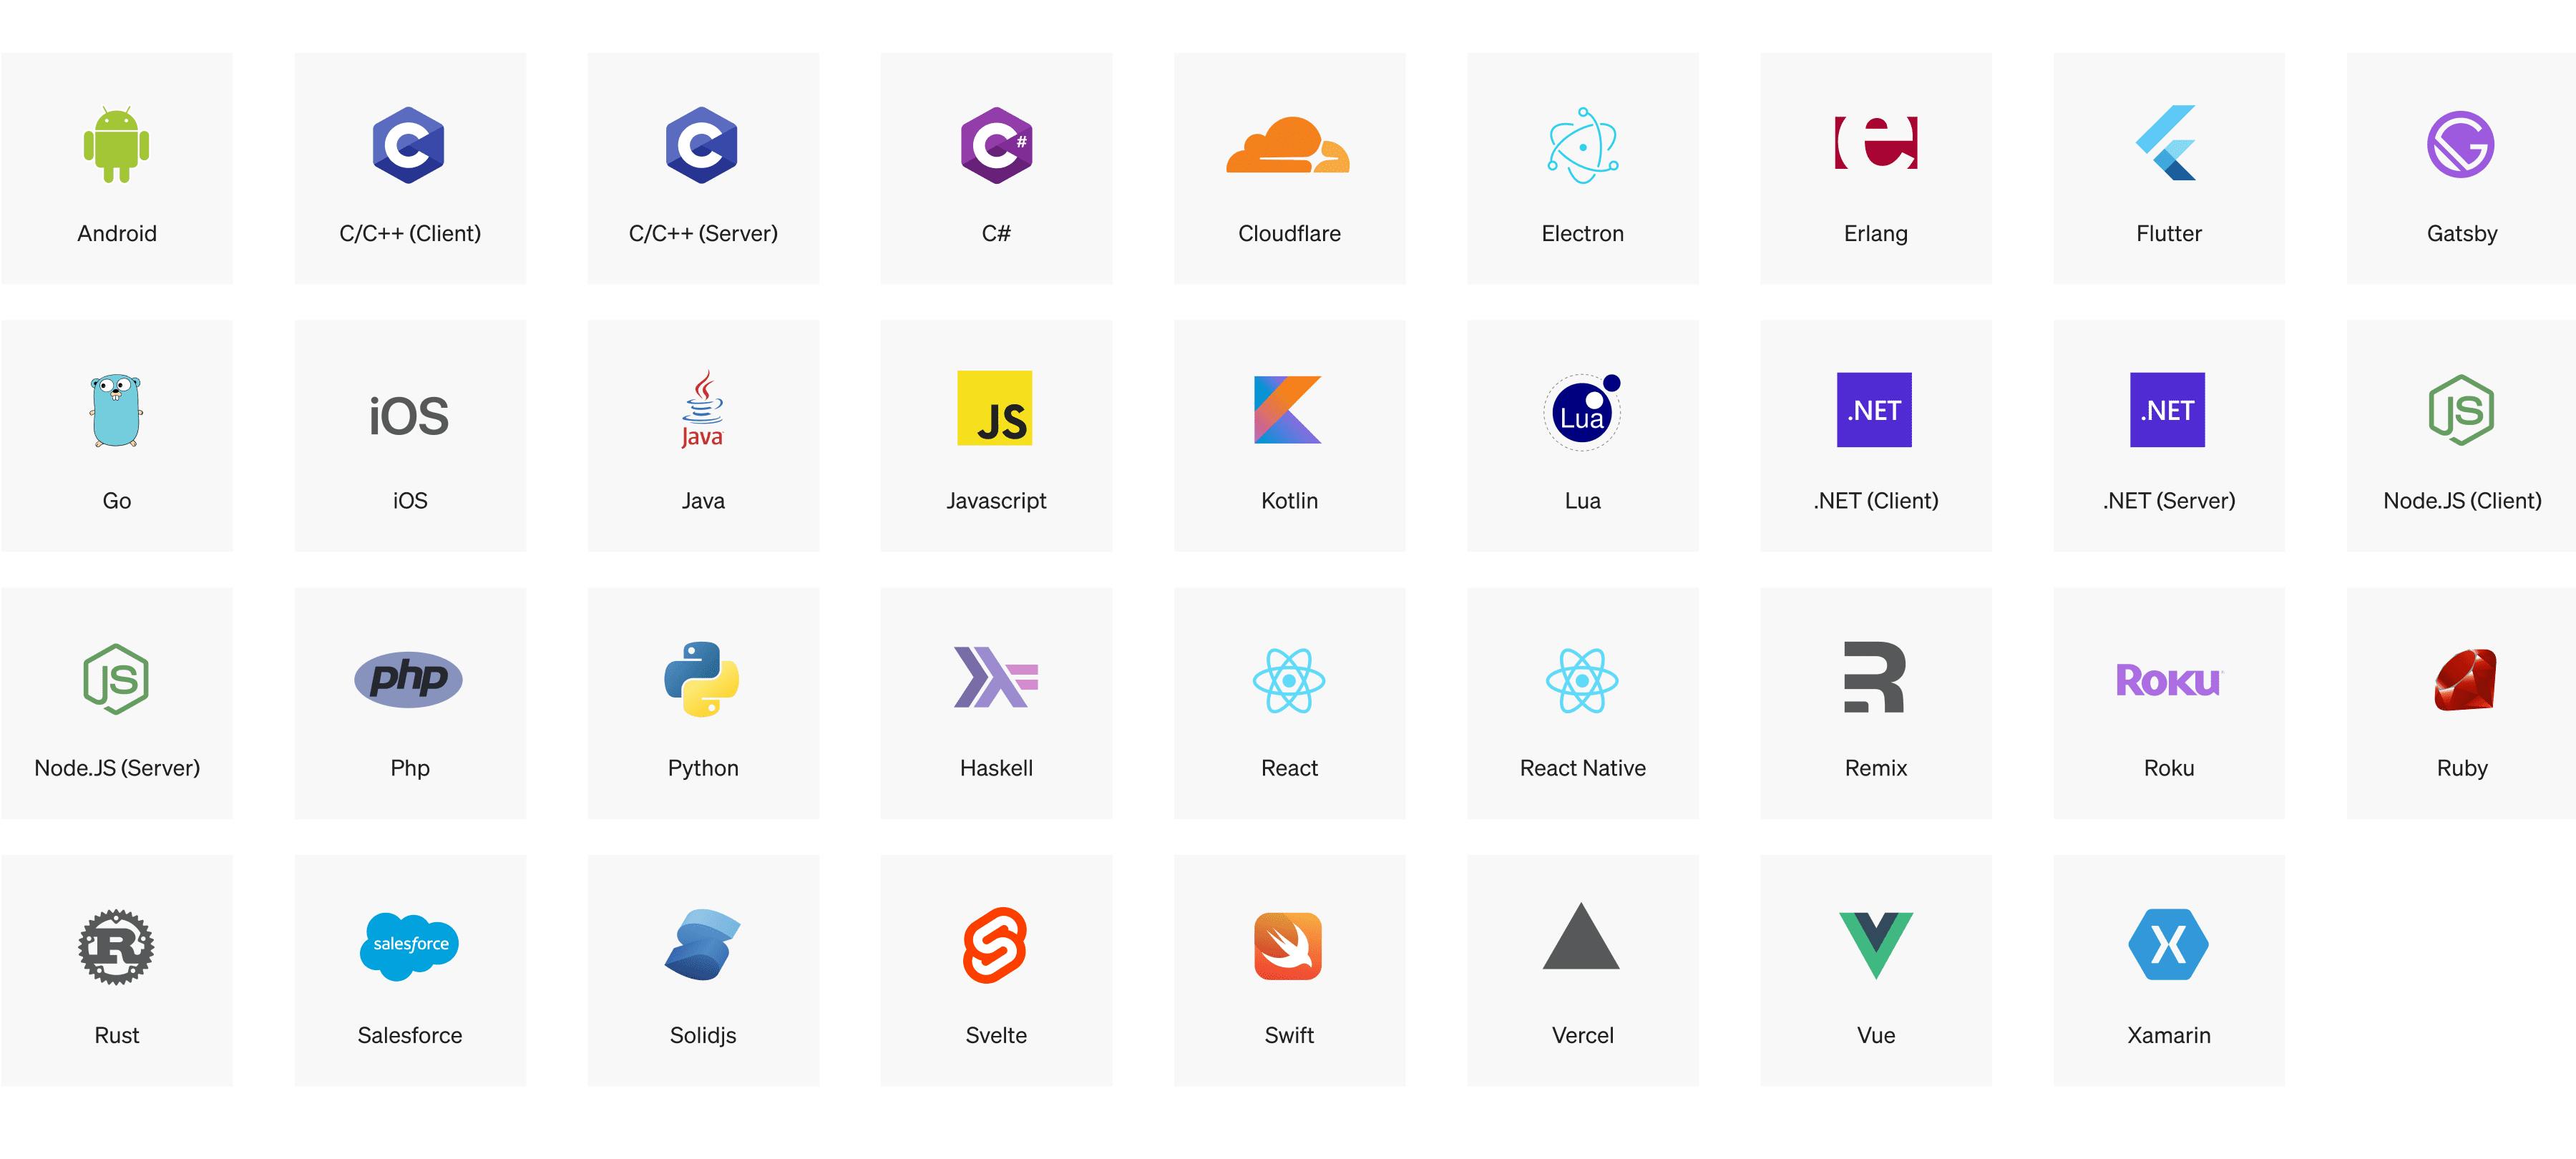Screen dimensions: 2576x1159
Task: Click the Android robot icon
Action: pyautogui.click(x=116, y=145)
